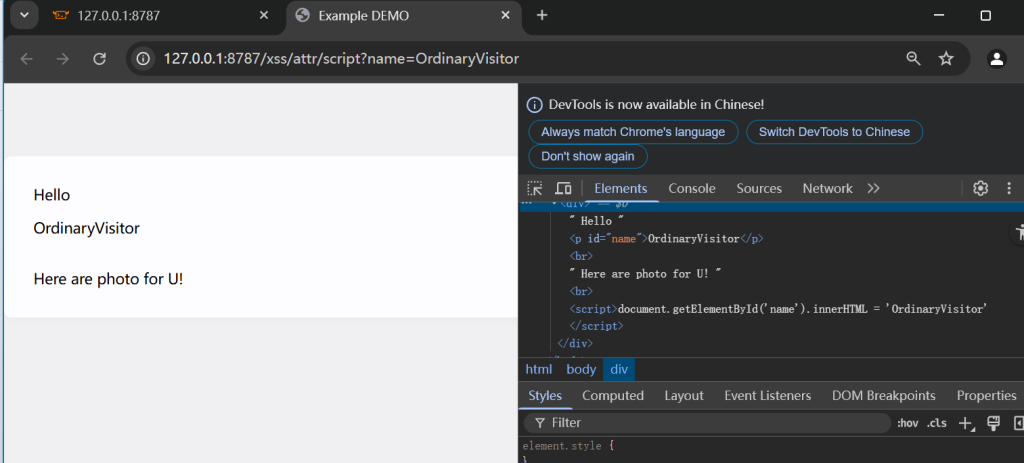This screenshot has height=463, width=1024.
Task: Click the zoom magnifier icon in address bar
Action: tap(913, 59)
